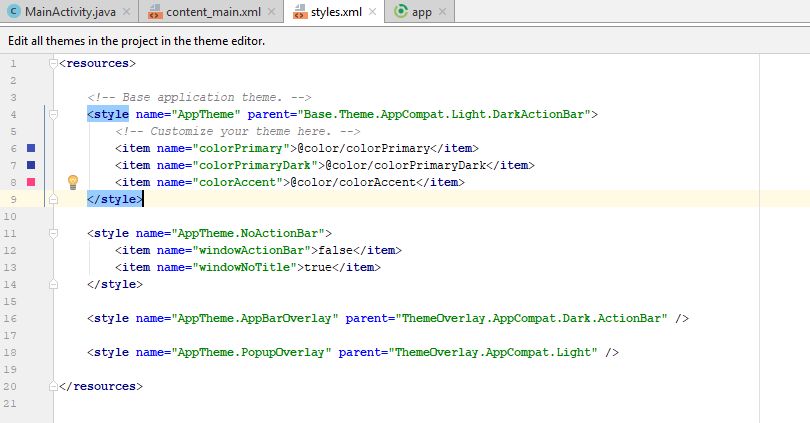
Task: Click the Gradle icon on app tab
Action: (400, 11)
